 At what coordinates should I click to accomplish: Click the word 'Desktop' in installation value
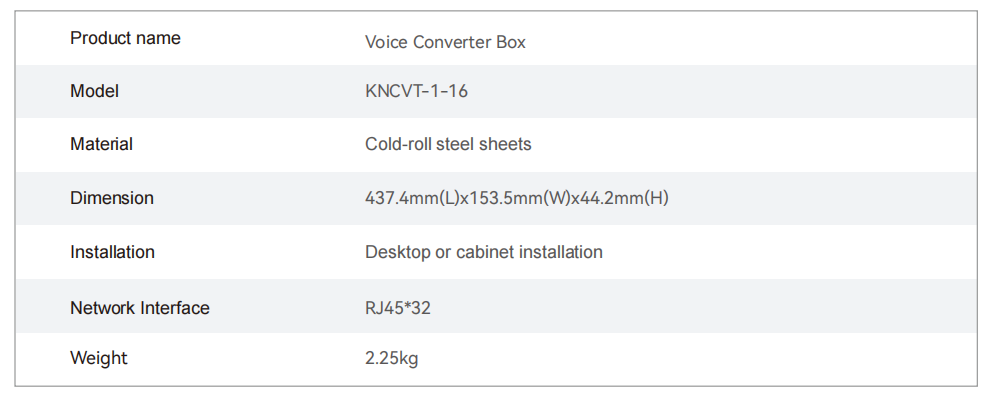pyautogui.click(x=397, y=252)
